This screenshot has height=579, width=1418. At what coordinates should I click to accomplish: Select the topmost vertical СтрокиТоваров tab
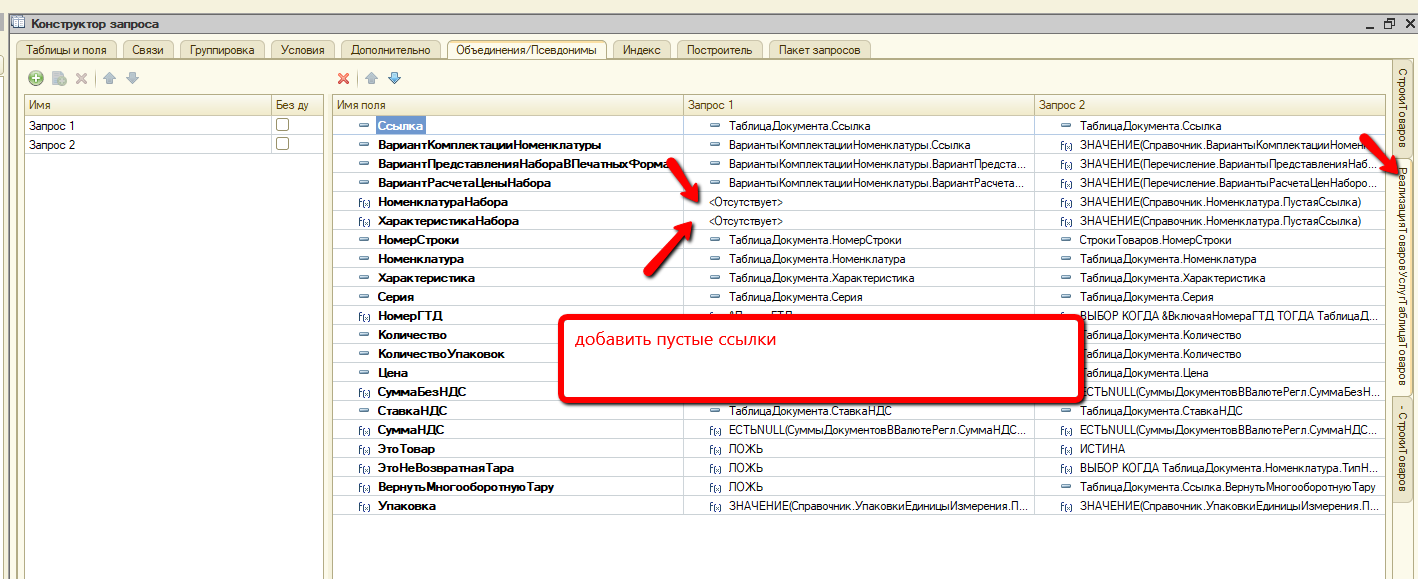coord(1402,109)
